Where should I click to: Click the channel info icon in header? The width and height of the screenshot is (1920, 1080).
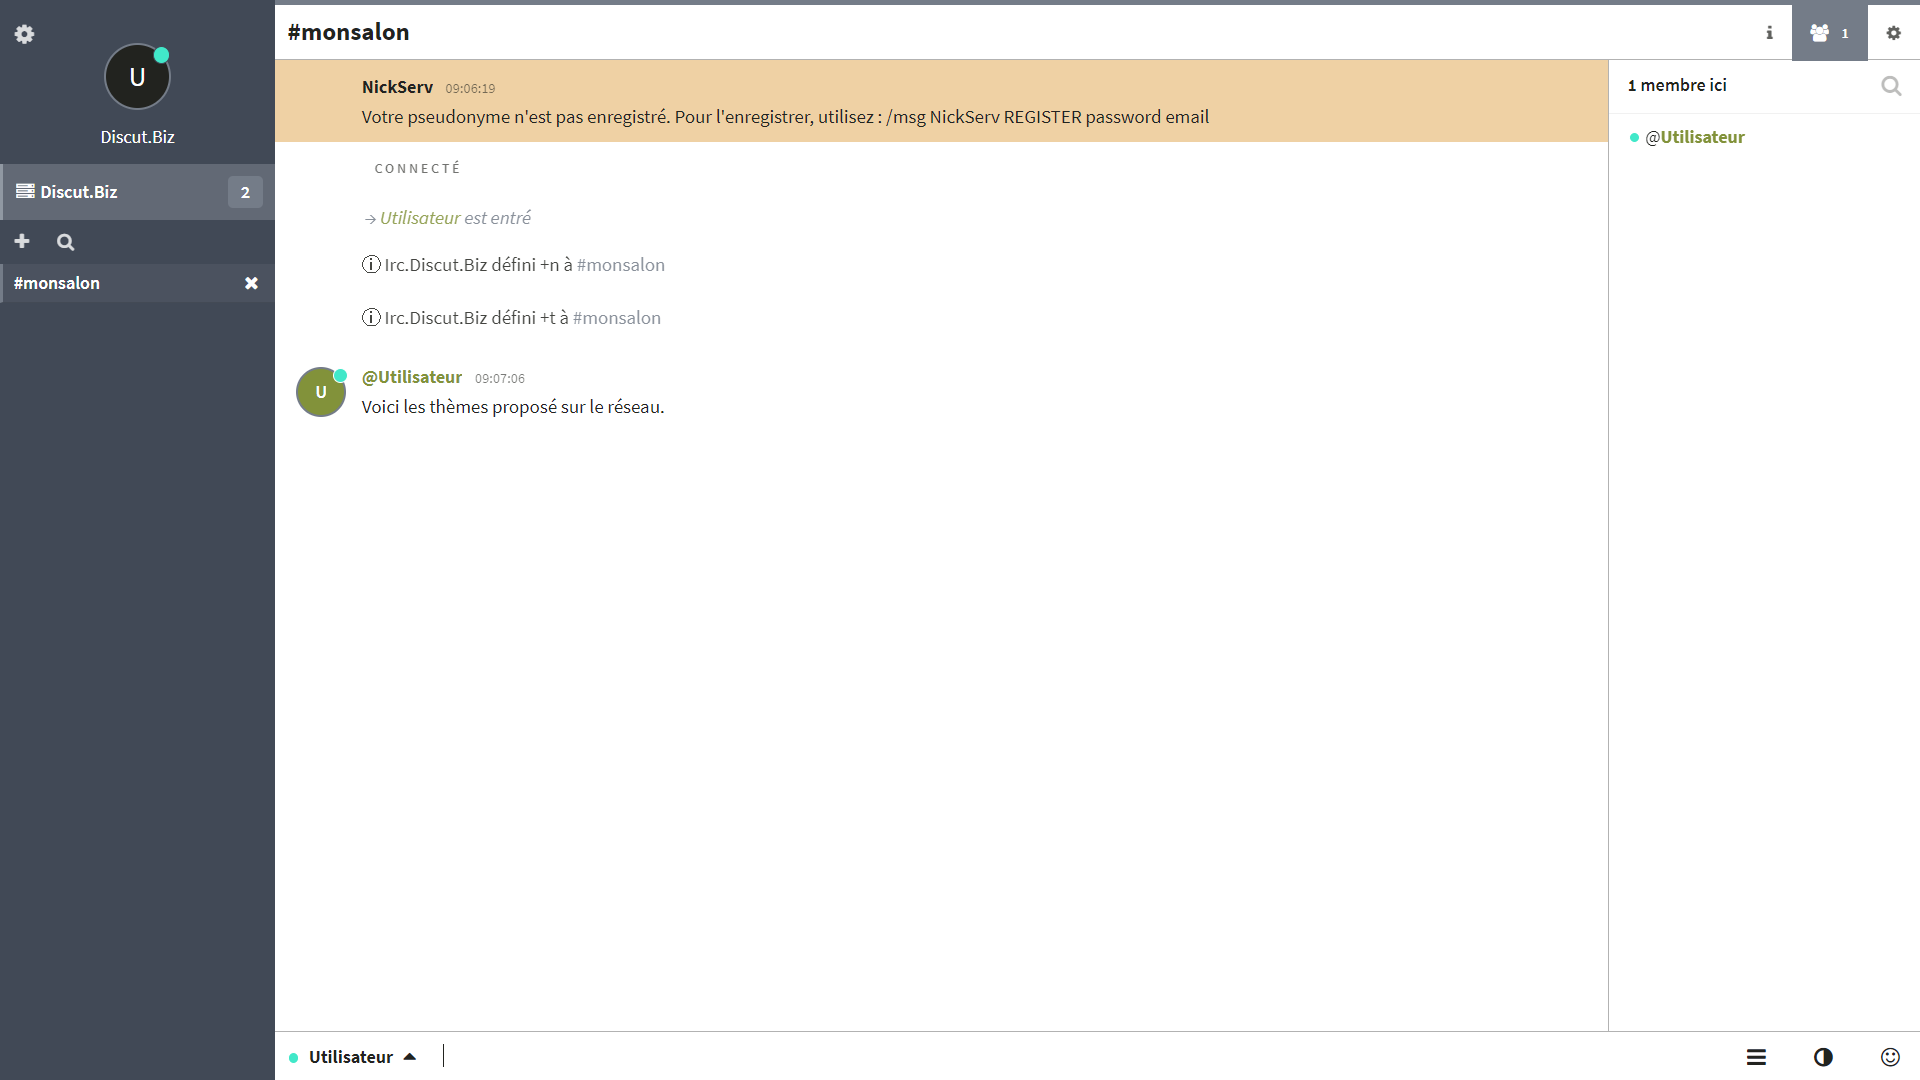1769,33
